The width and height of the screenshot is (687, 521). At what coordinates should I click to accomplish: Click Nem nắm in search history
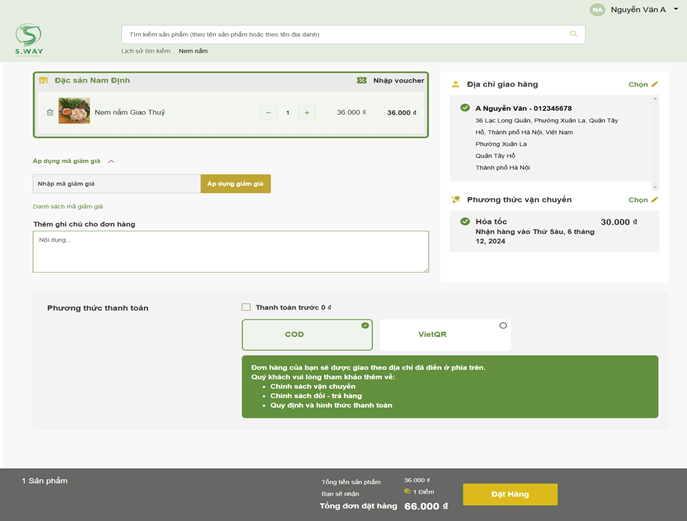193,51
